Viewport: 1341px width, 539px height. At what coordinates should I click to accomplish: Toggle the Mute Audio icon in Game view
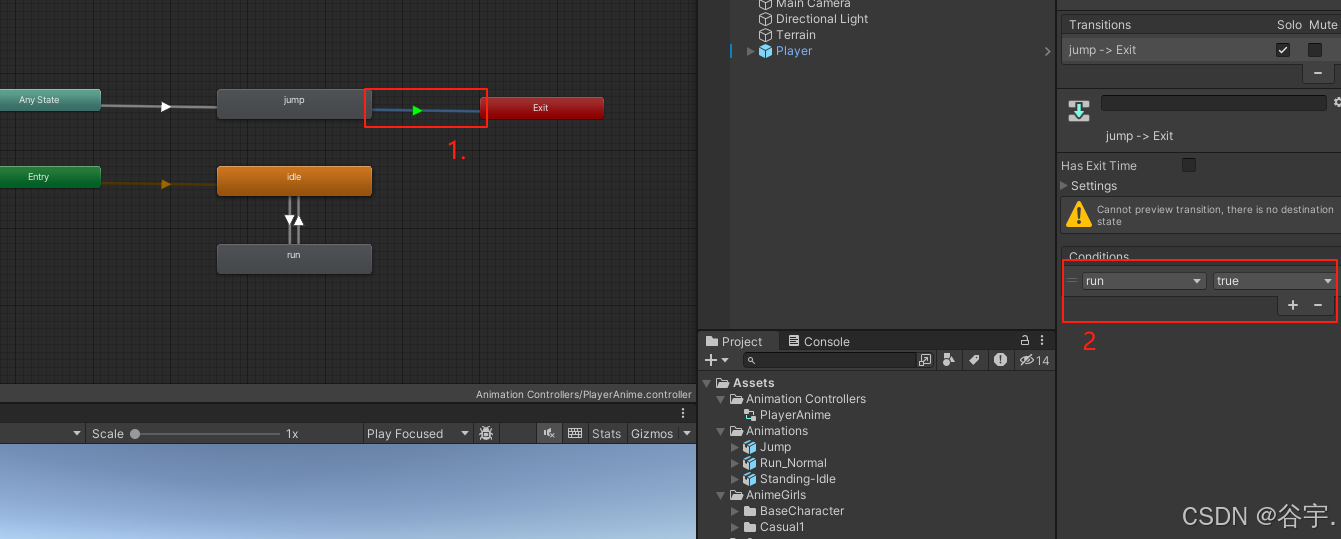pyautogui.click(x=549, y=434)
